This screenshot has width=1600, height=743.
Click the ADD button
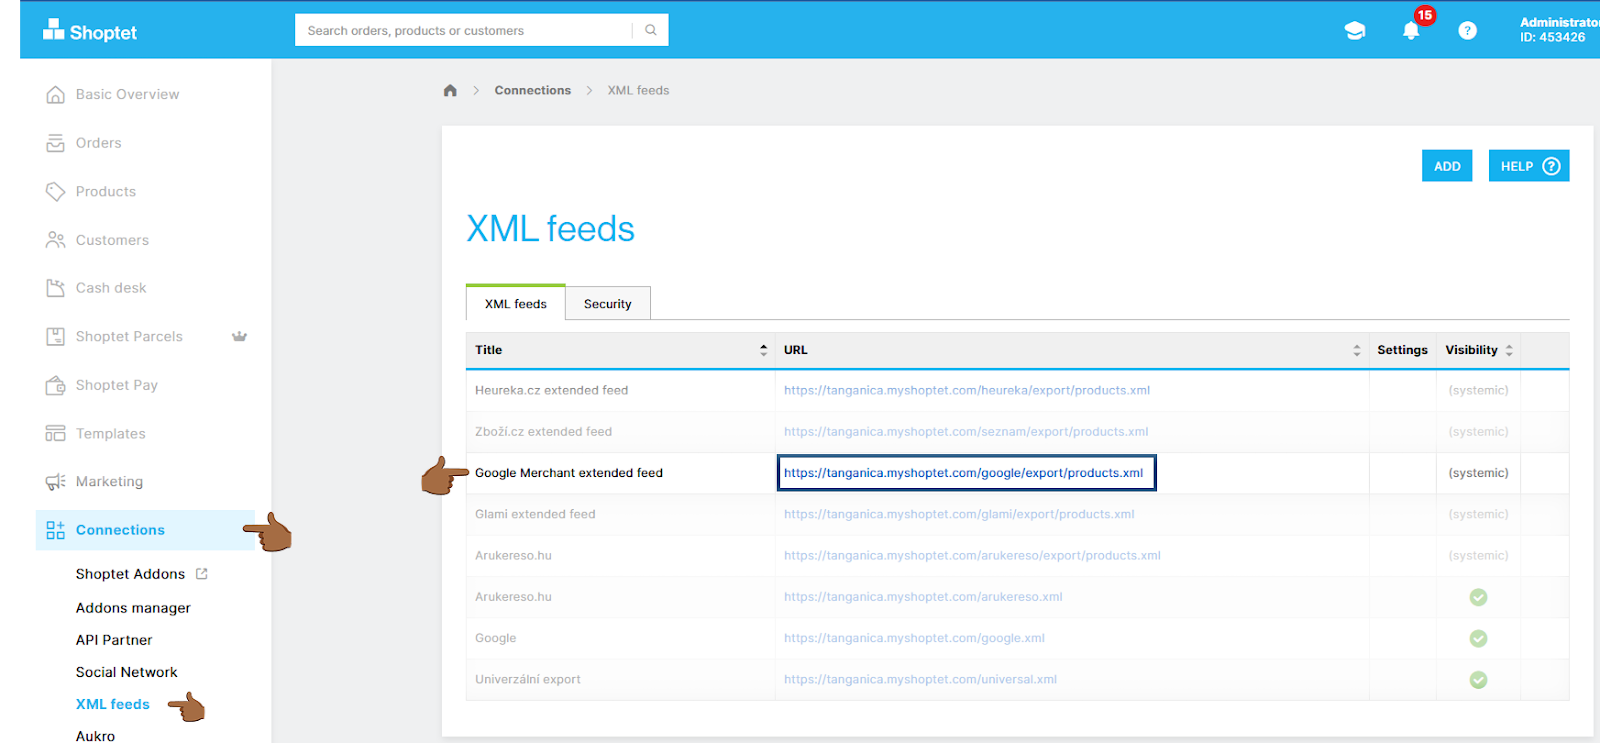(x=1447, y=166)
